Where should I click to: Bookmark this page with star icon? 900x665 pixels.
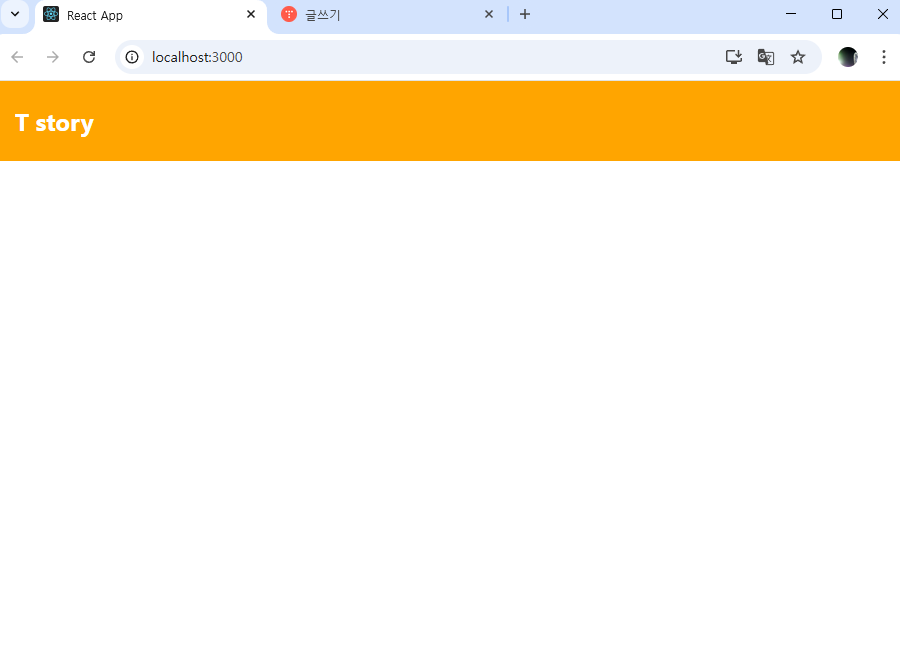click(798, 57)
